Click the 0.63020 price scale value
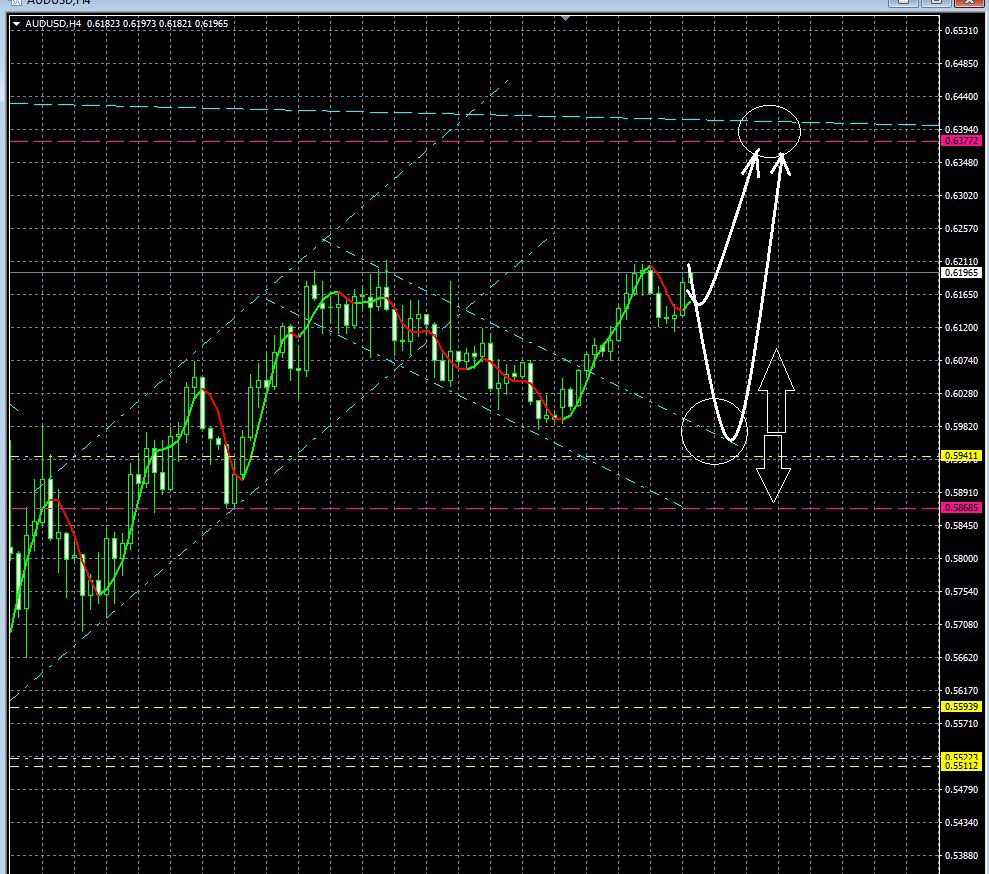Viewport: 989px width, 874px height. 961,195
